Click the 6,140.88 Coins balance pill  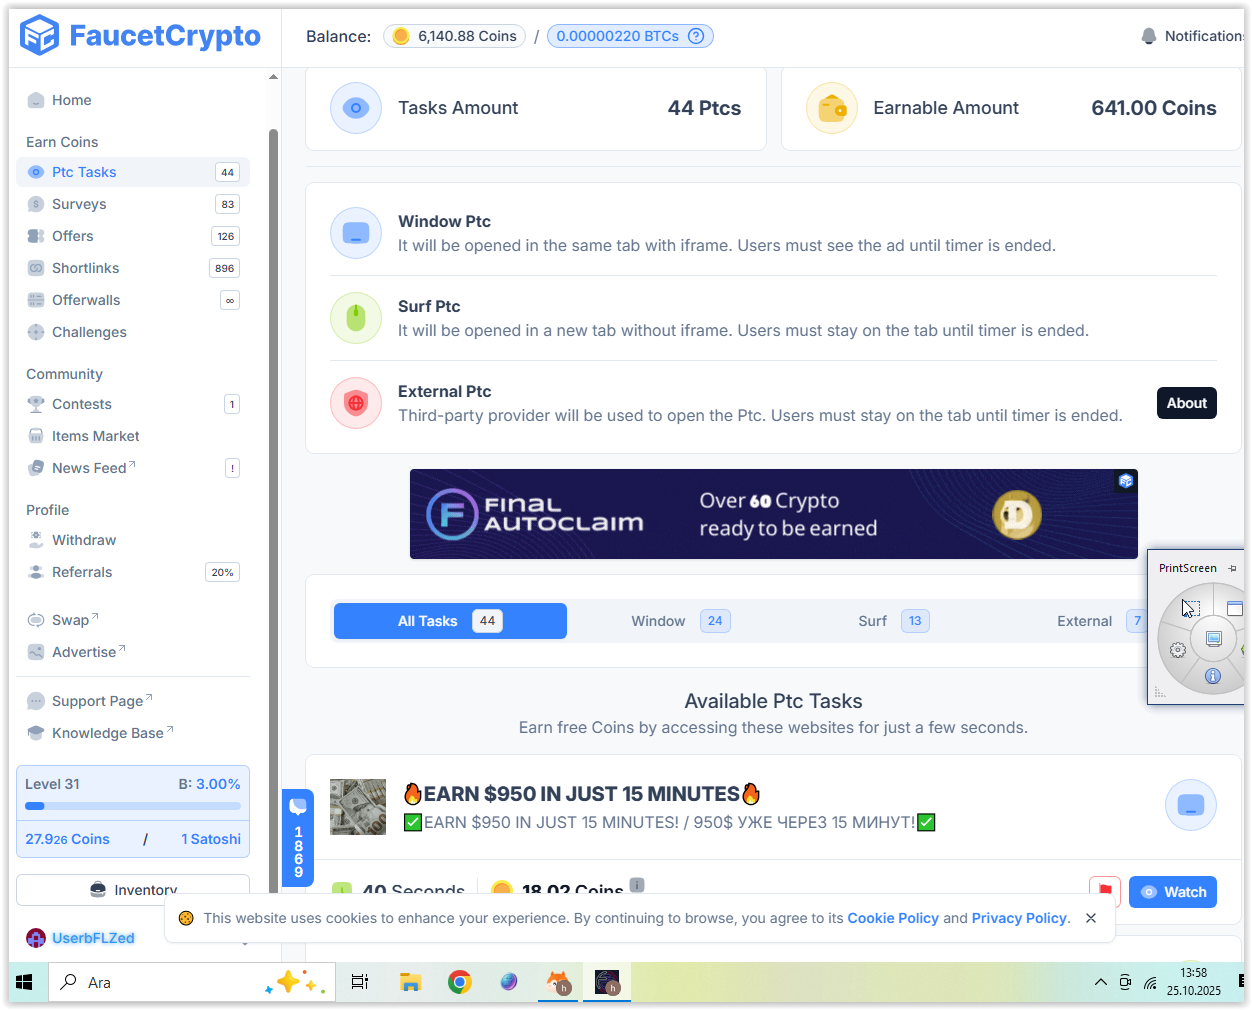pos(456,36)
